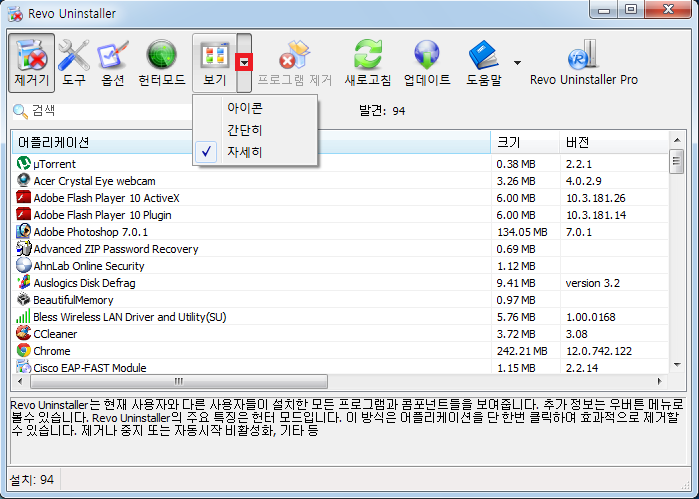This screenshot has height=499, width=699.
Task: Click the Revo Uninstaller title bar icon
Action: [15, 13]
